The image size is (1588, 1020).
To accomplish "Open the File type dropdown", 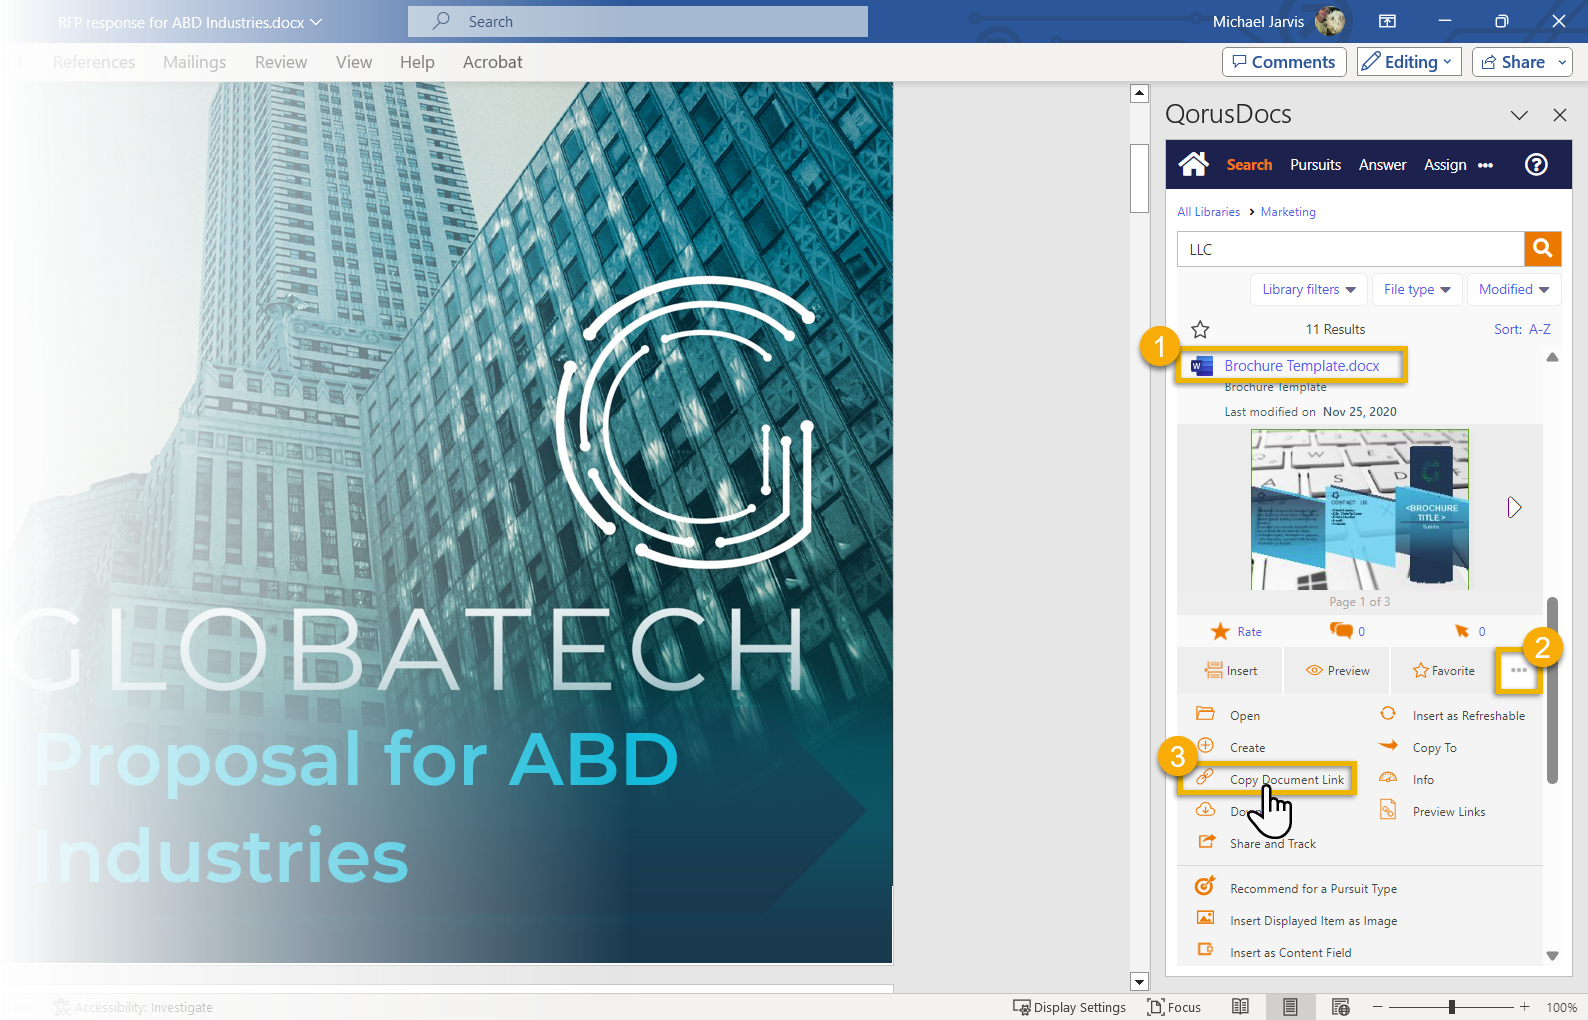I will (x=1417, y=289).
